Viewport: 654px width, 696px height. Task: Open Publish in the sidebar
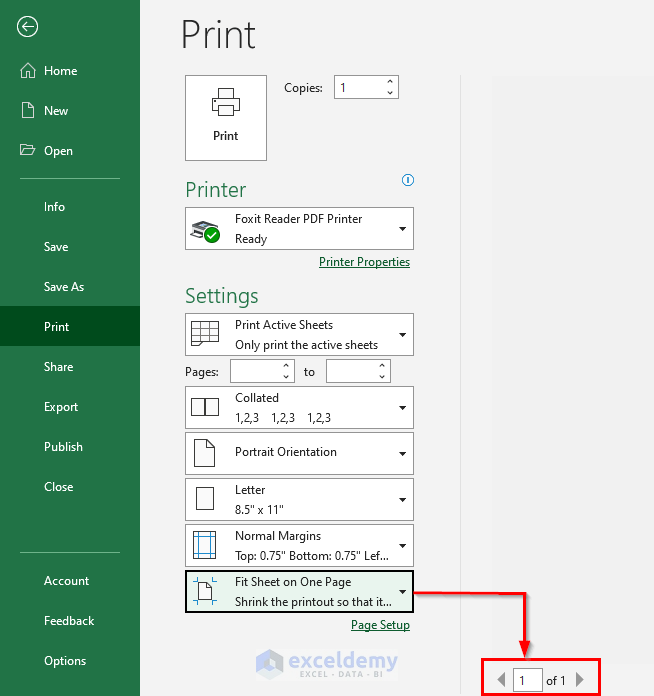(x=70, y=447)
